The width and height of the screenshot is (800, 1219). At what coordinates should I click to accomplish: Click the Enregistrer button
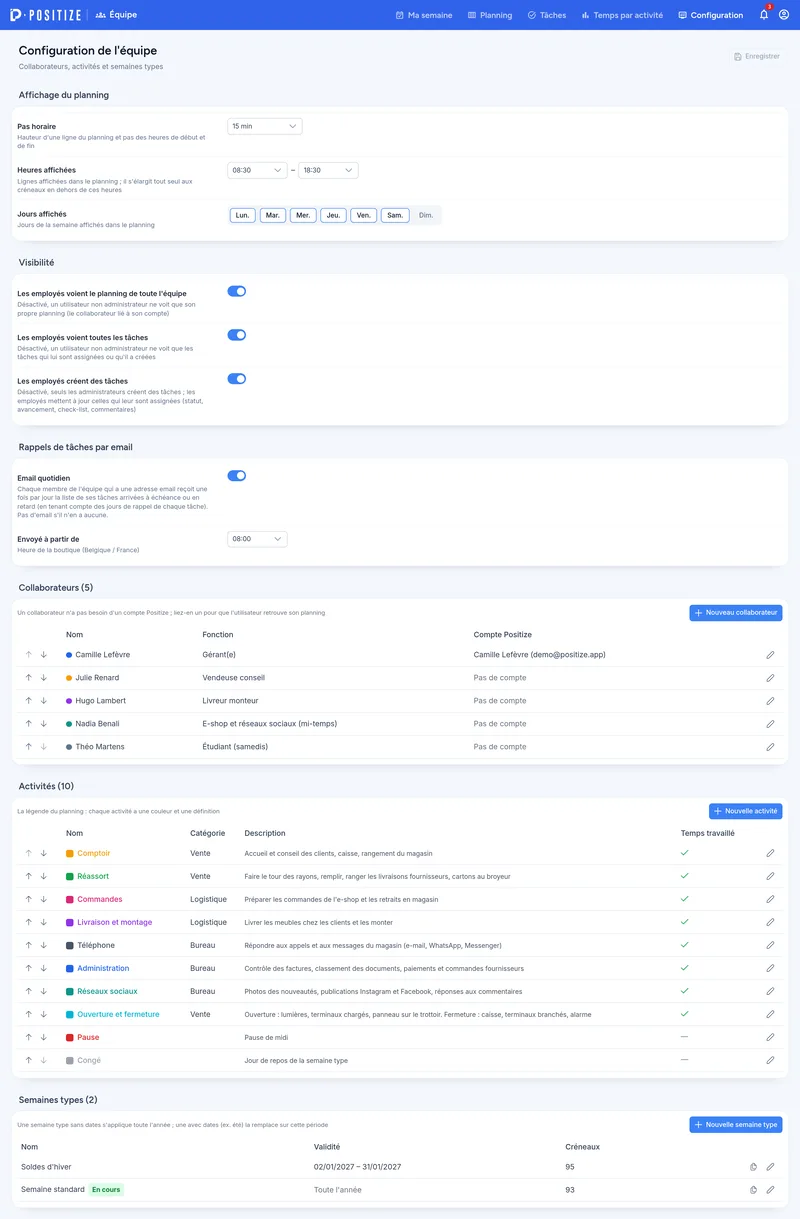coord(757,56)
